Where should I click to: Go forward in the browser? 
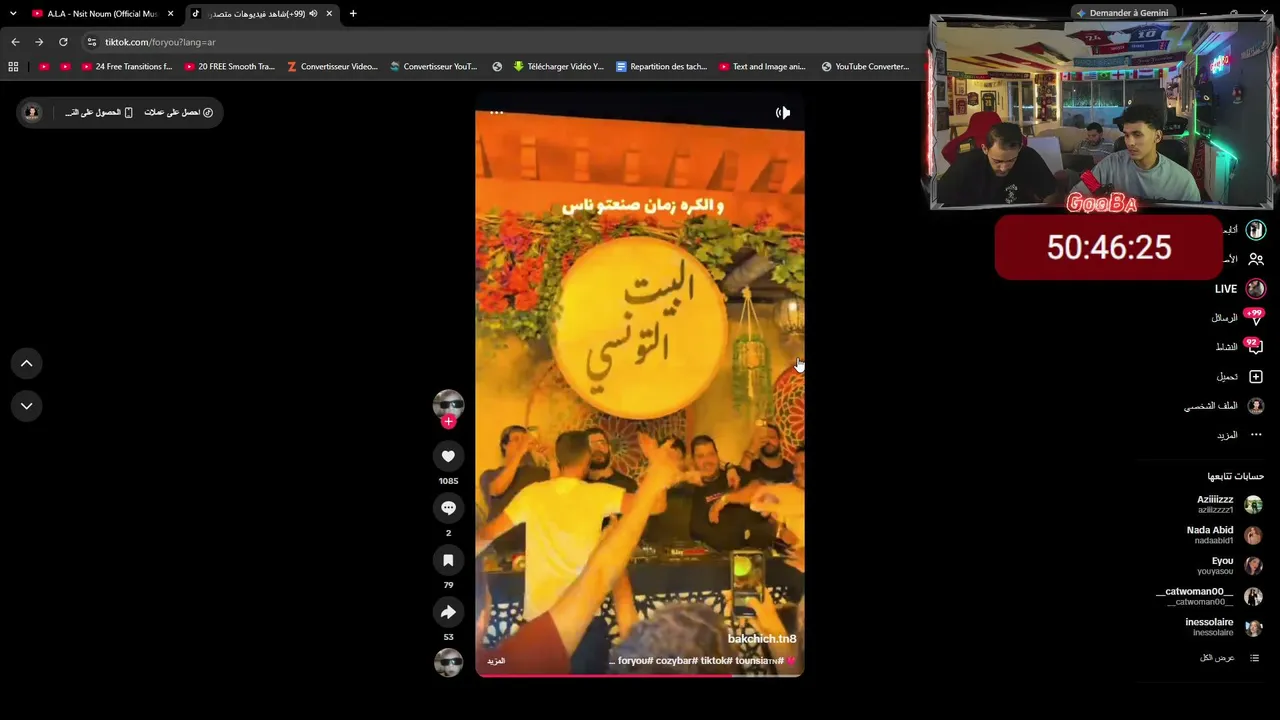(39, 42)
